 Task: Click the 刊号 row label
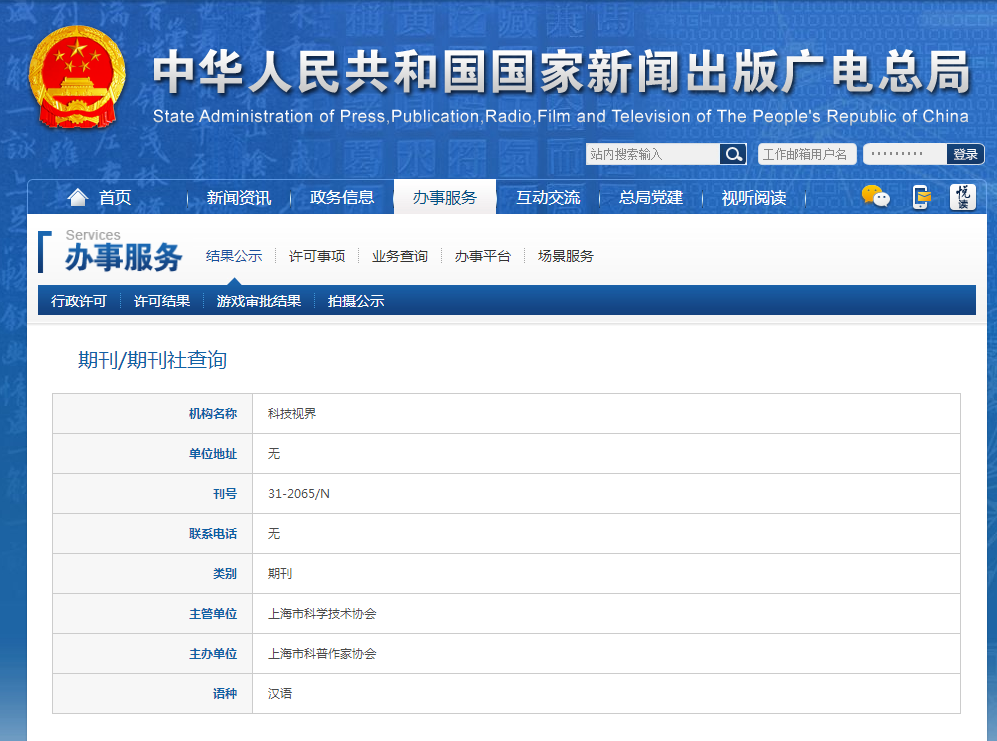[x=225, y=494]
